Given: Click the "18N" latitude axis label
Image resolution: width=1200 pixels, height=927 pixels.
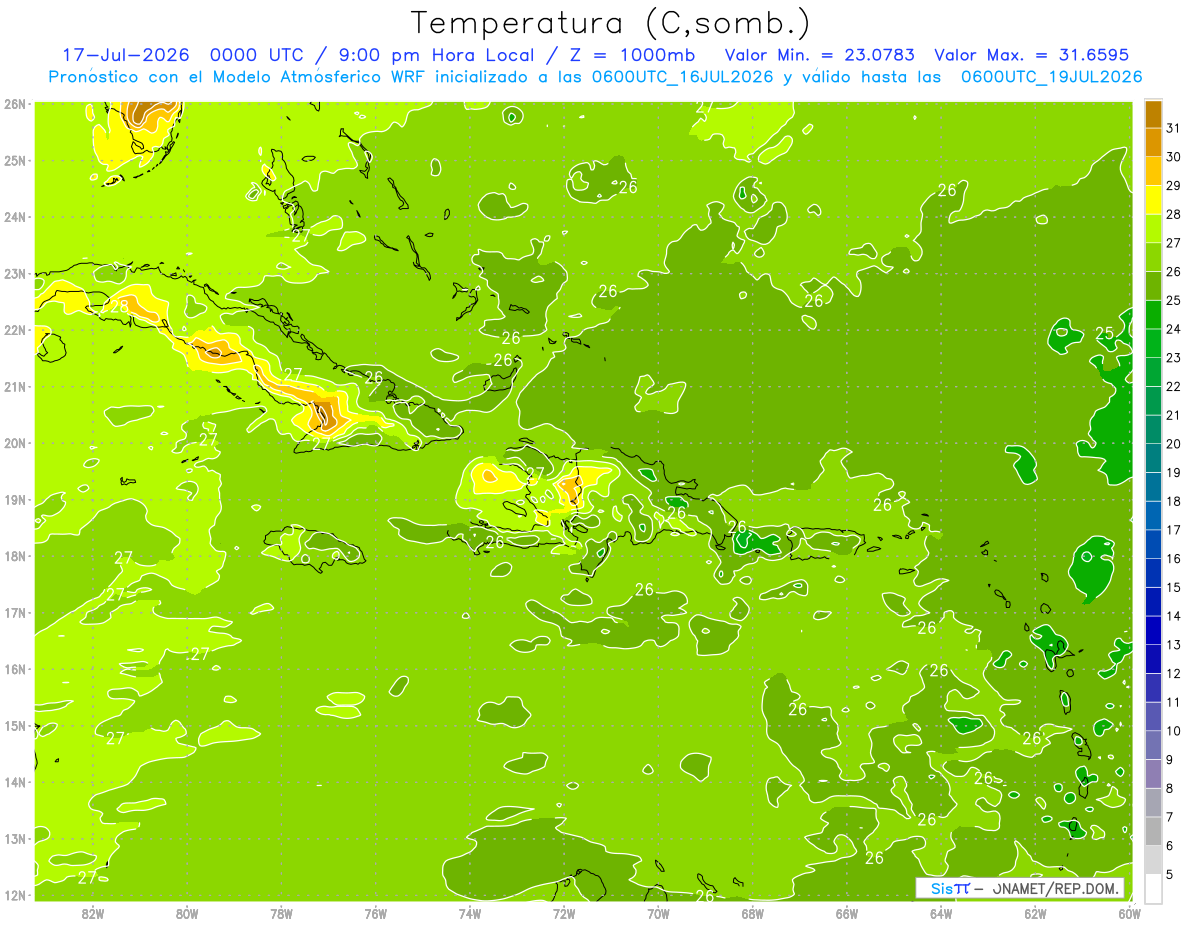Looking at the screenshot, I should click(14, 556).
